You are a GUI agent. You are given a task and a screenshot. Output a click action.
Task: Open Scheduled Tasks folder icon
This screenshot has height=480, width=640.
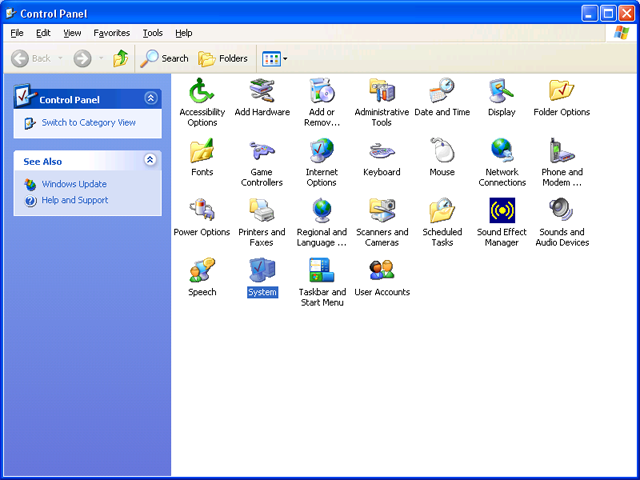442,212
